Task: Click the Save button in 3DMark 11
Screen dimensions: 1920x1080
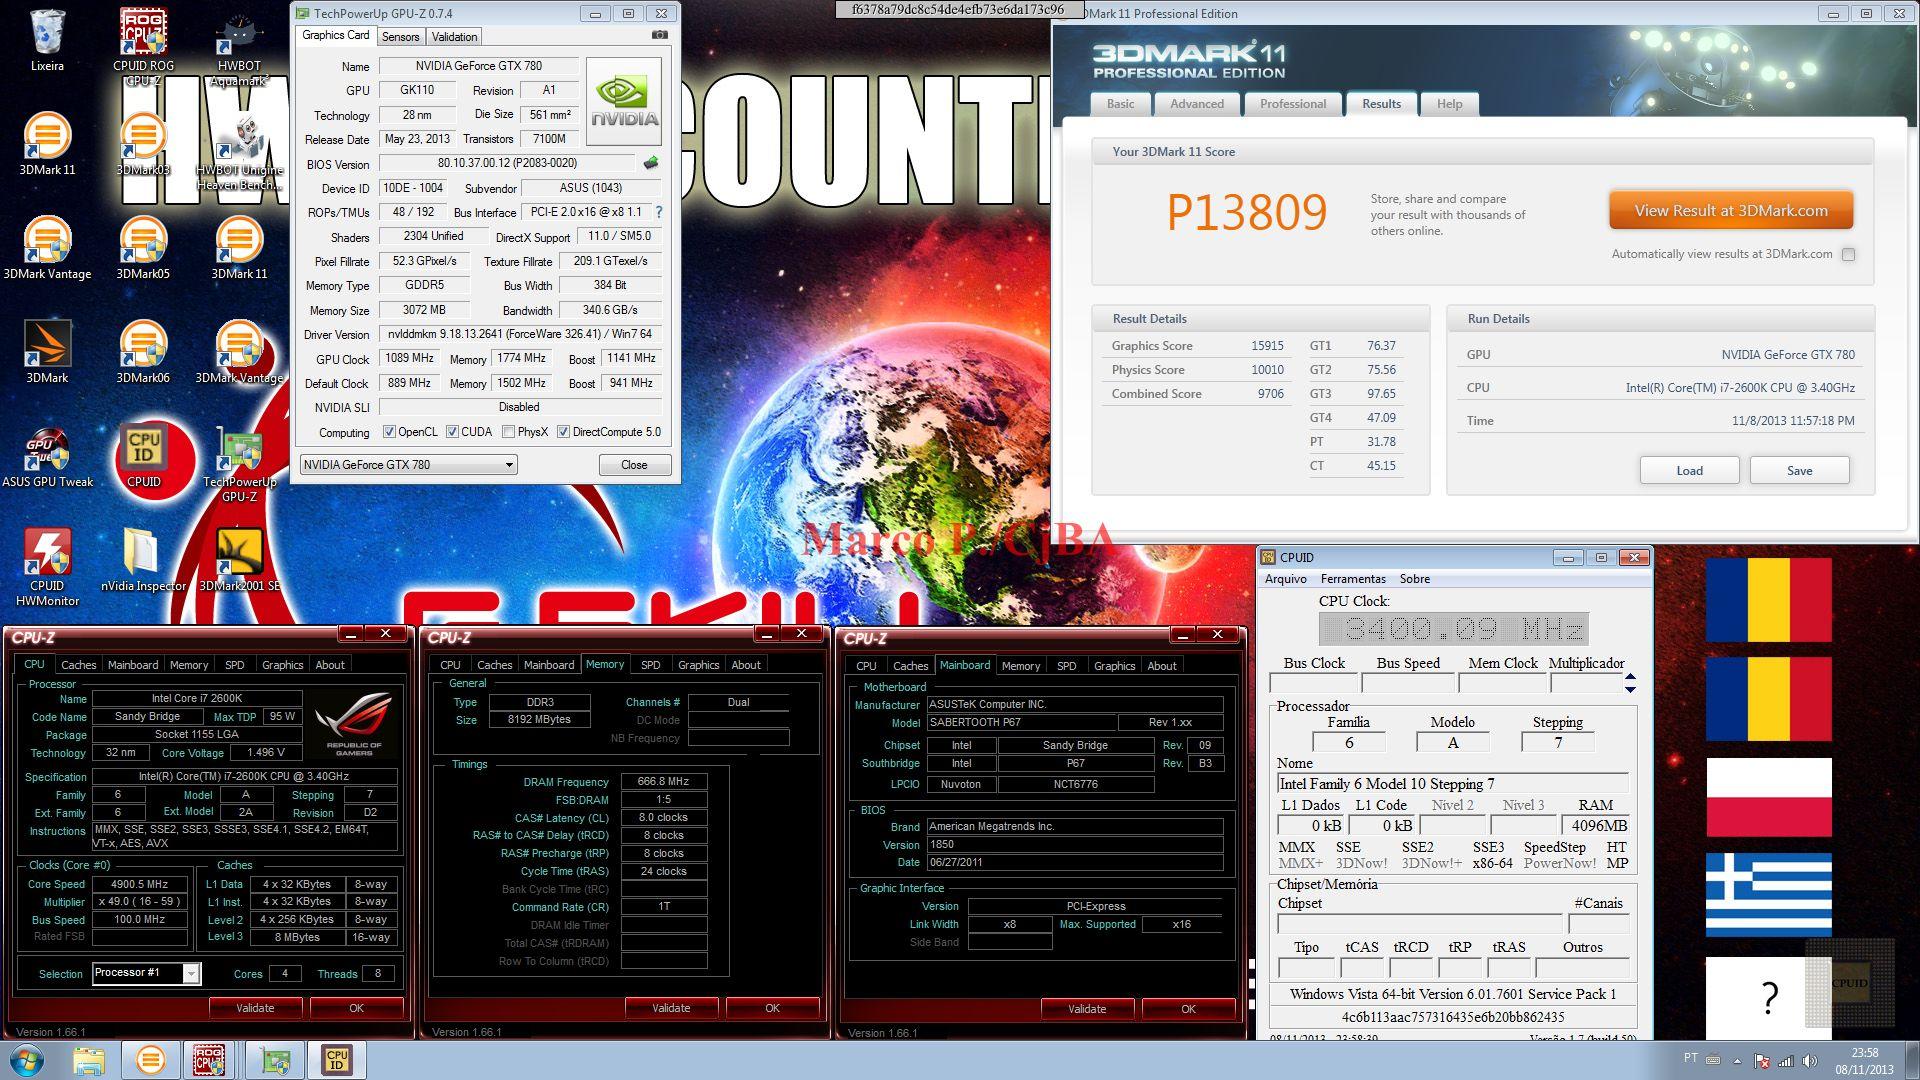Action: [1799, 471]
